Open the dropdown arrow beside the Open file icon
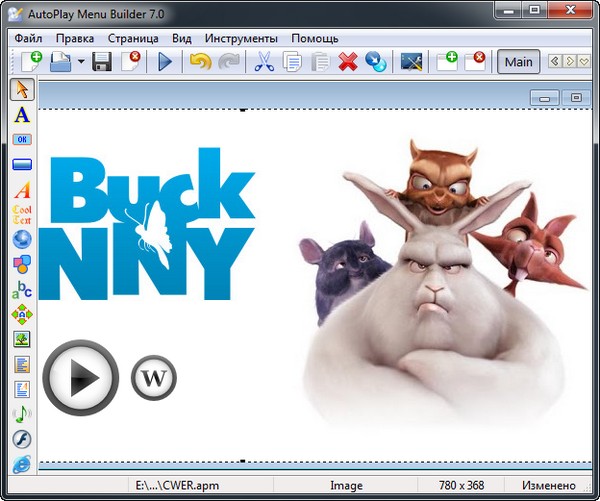 click(80, 62)
